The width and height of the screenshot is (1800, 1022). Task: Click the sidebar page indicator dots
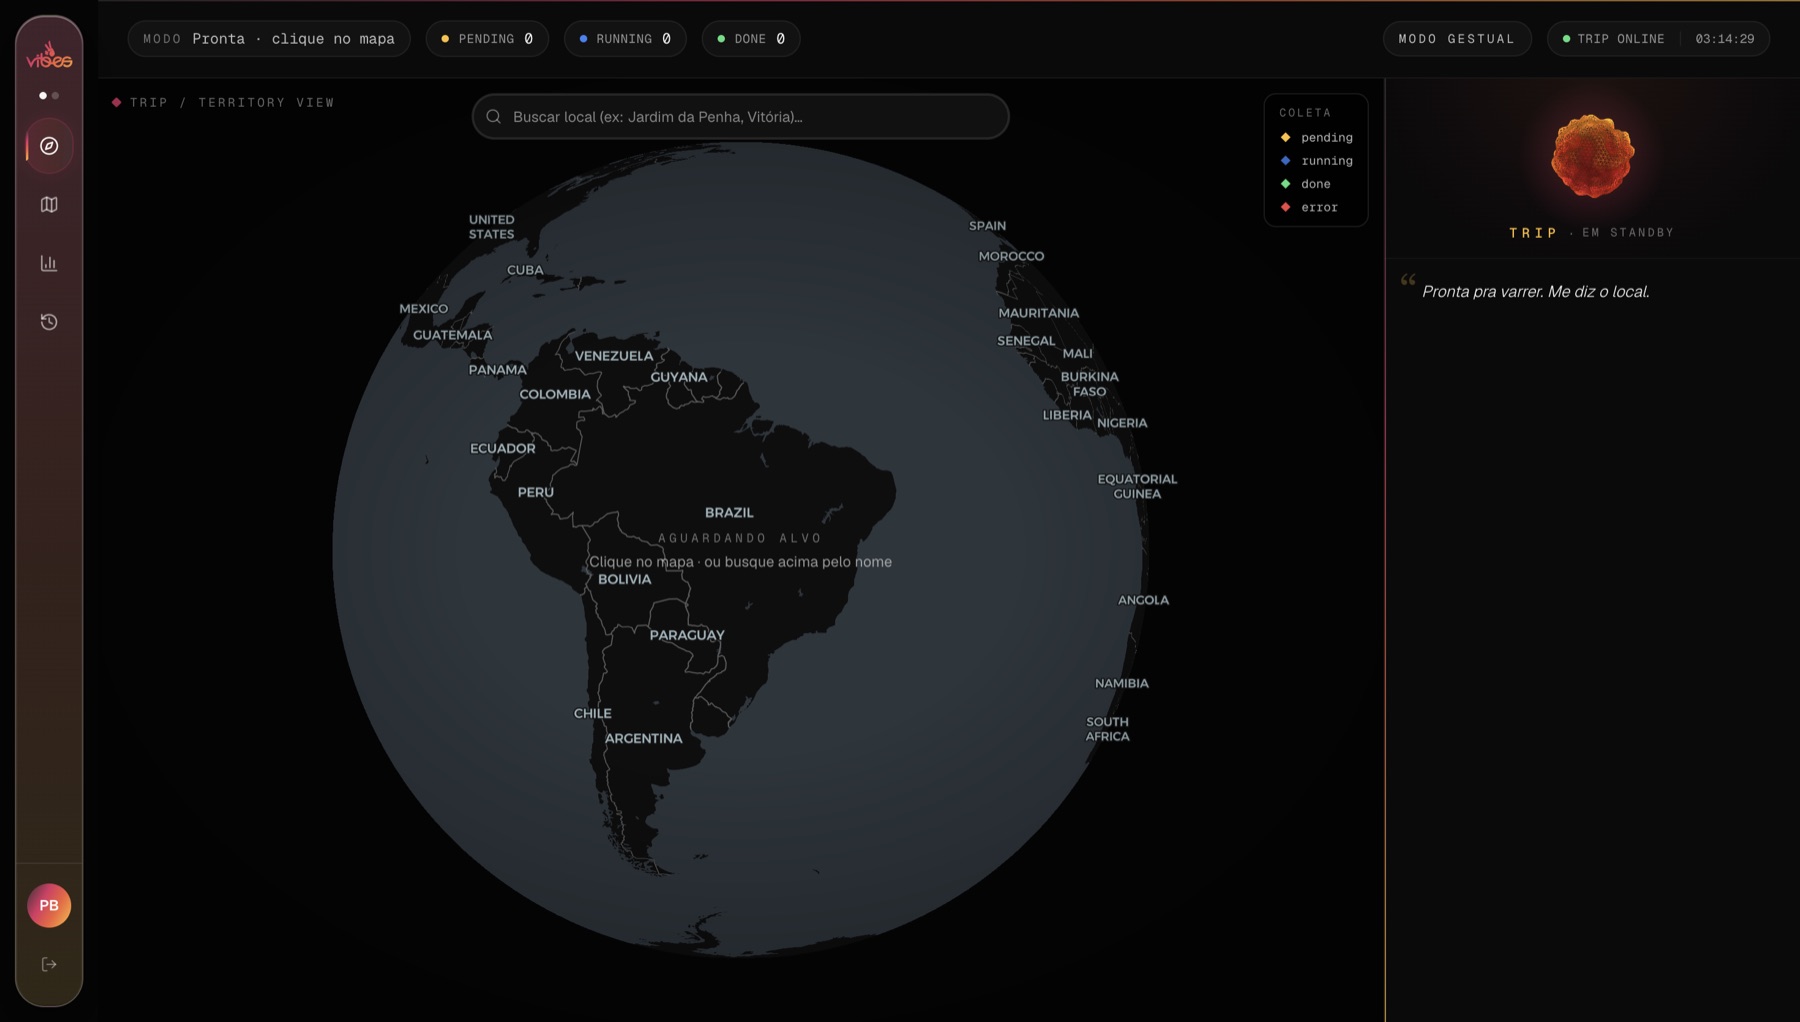[49, 96]
